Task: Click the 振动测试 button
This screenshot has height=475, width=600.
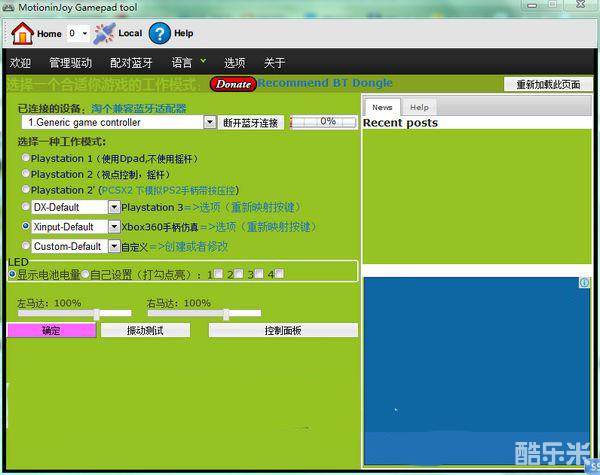Action: click(x=145, y=330)
